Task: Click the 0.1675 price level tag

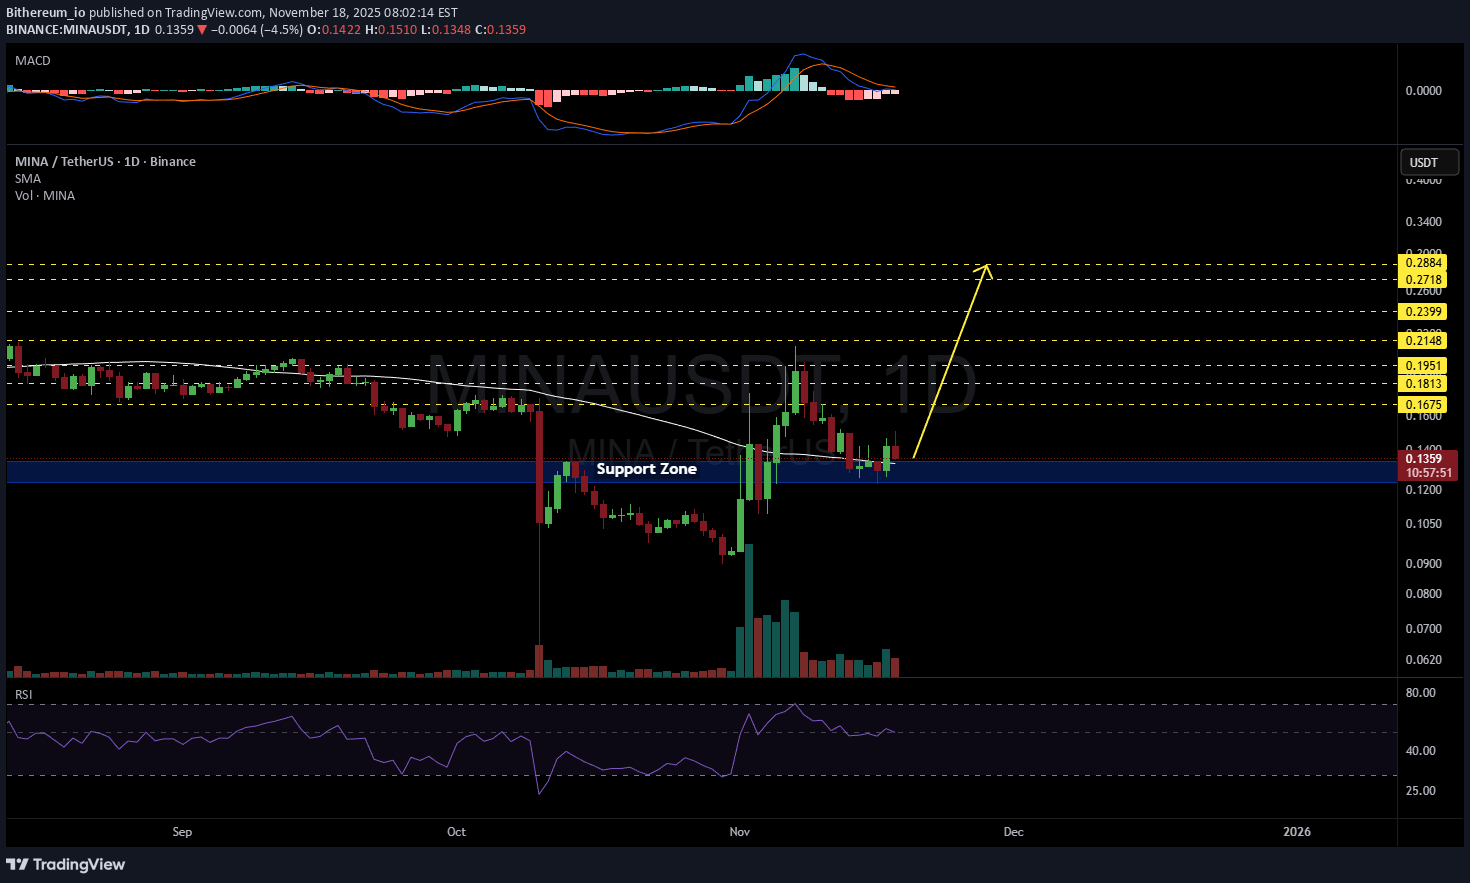Action: (1423, 405)
